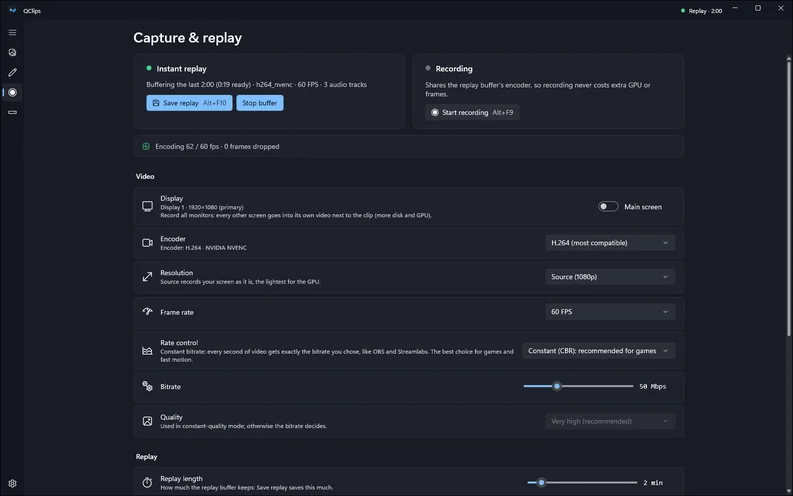Open the 60 FPS frame rate dropdown
Viewport: 793px width, 496px height.
click(x=610, y=311)
